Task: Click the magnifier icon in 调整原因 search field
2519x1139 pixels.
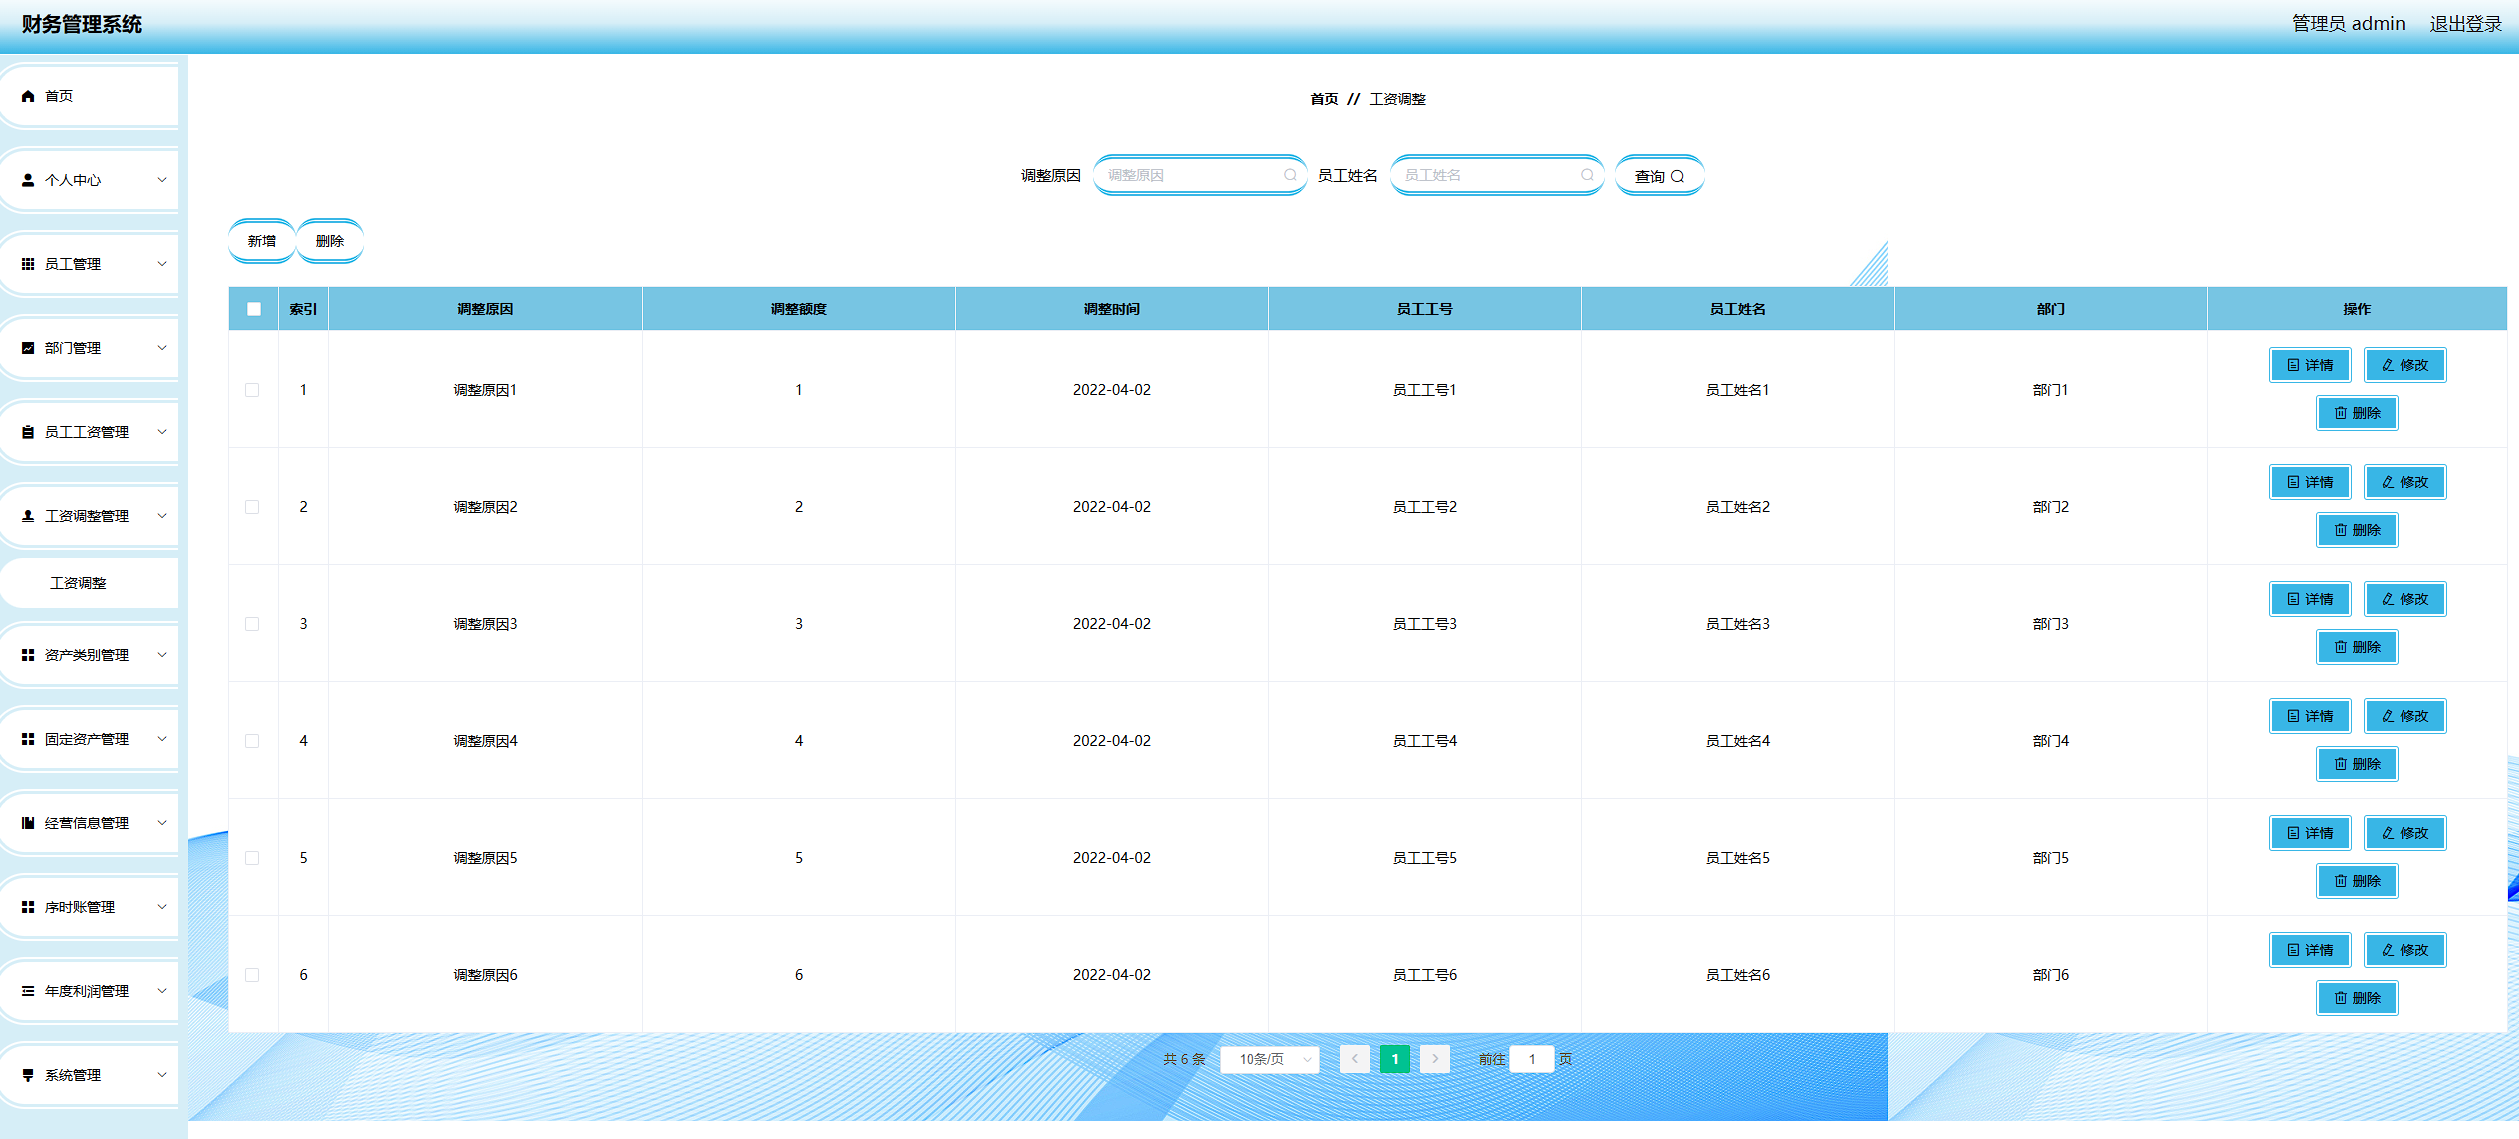Action: coord(1290,175)
